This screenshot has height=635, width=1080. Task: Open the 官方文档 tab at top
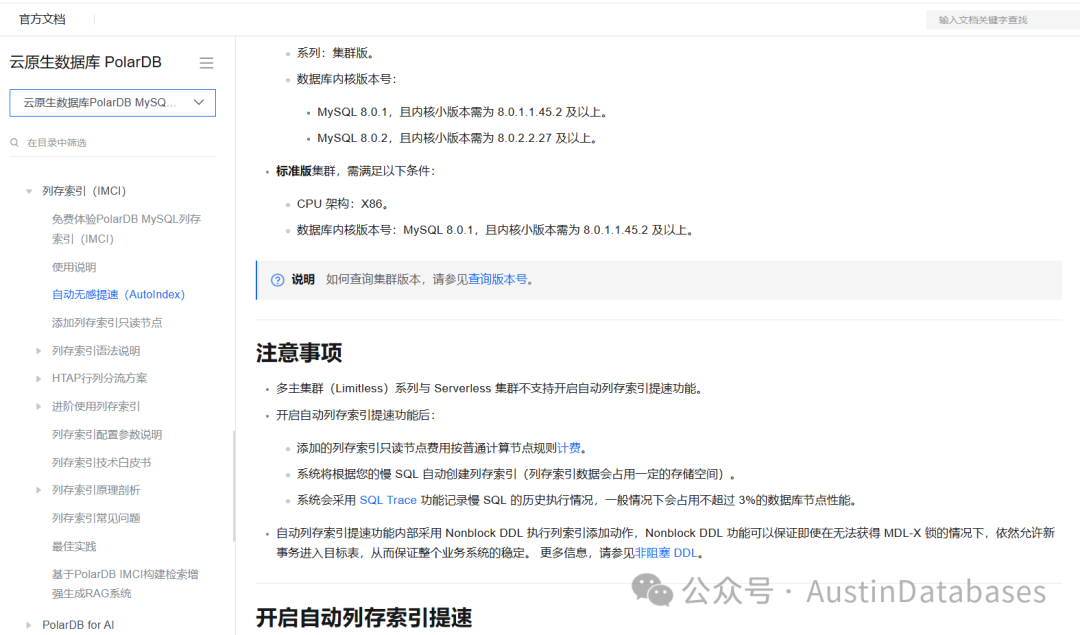click(x=43, y=19)
